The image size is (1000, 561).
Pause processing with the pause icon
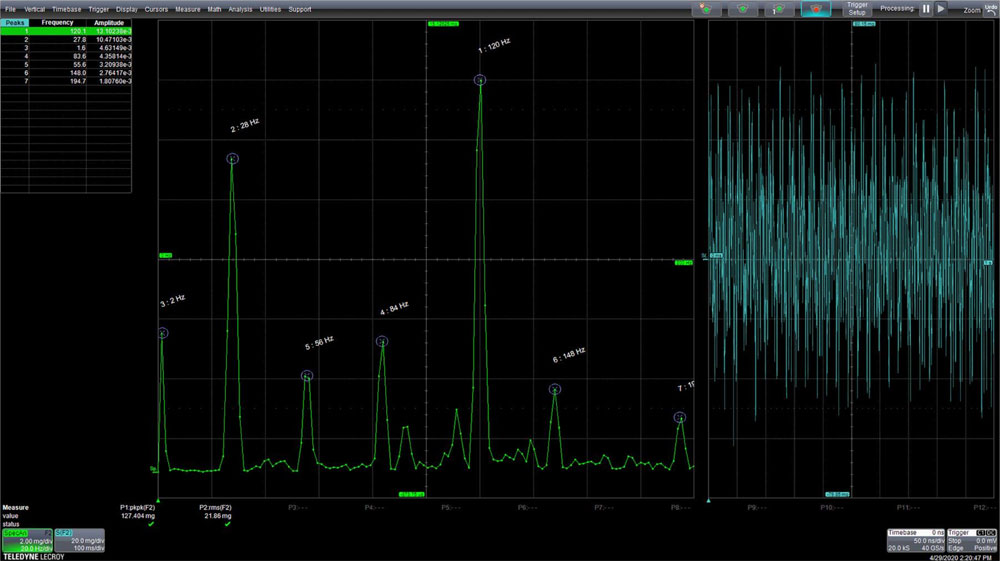pos(926,9)
